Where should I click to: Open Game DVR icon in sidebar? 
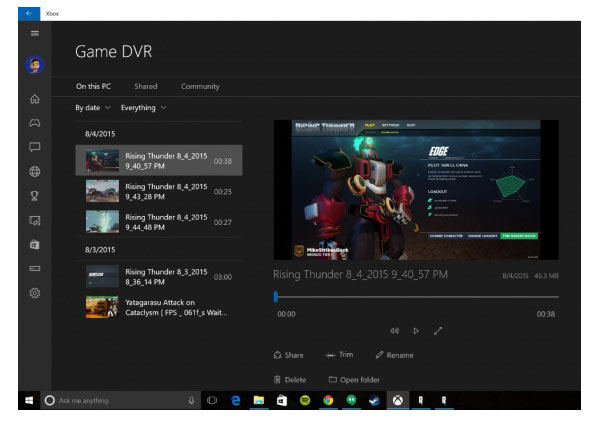point(35,220)
